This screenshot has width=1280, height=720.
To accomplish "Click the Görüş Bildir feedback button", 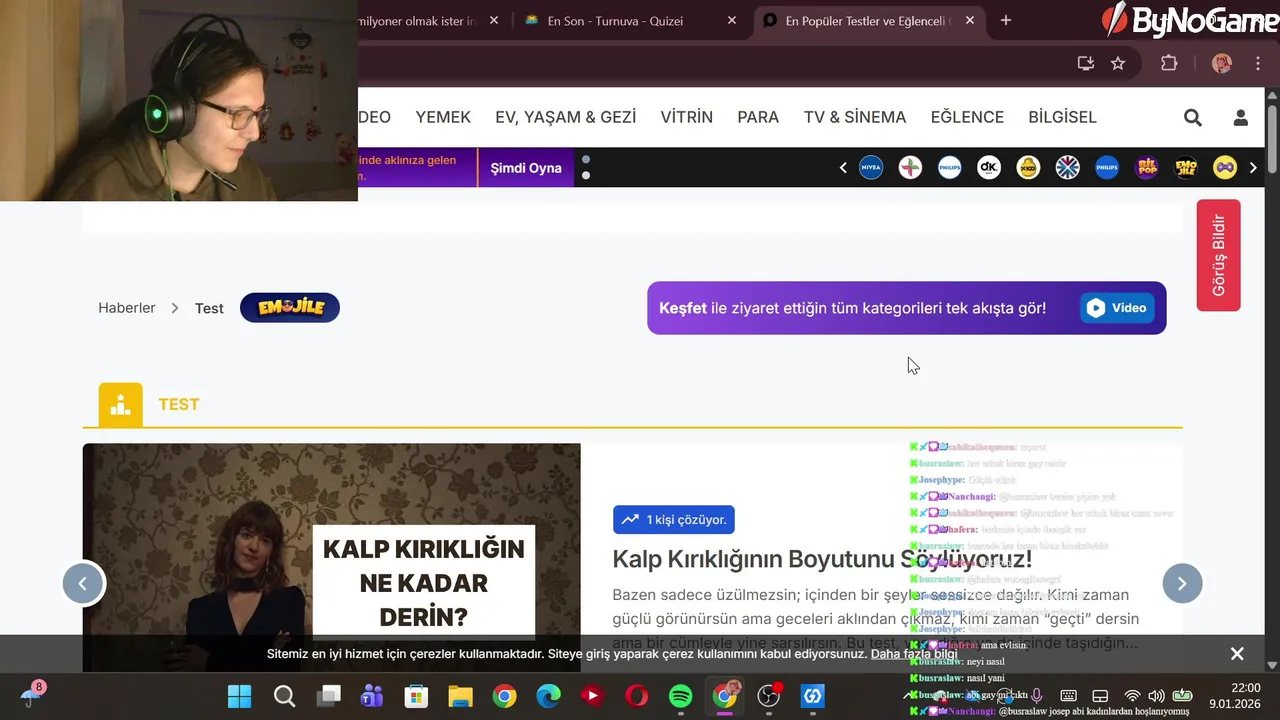I will 1218,255.
